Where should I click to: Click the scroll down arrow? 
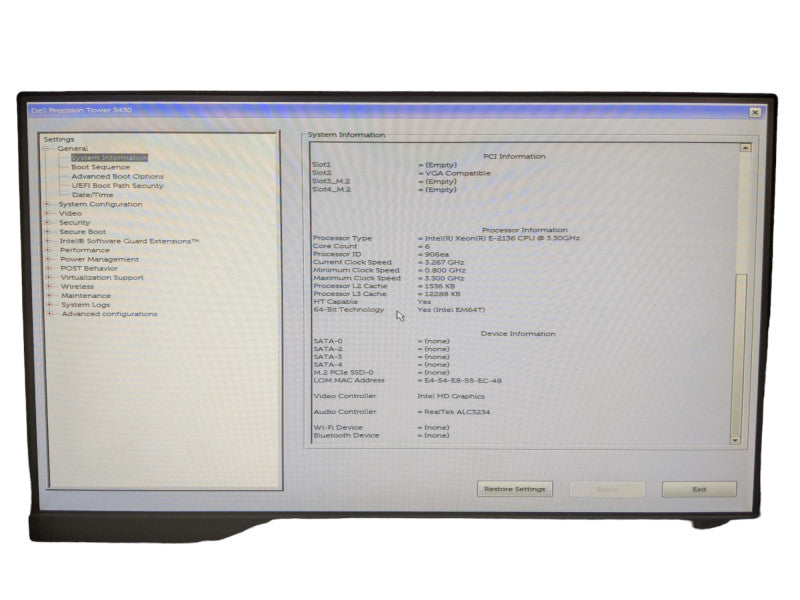(735, 440)
